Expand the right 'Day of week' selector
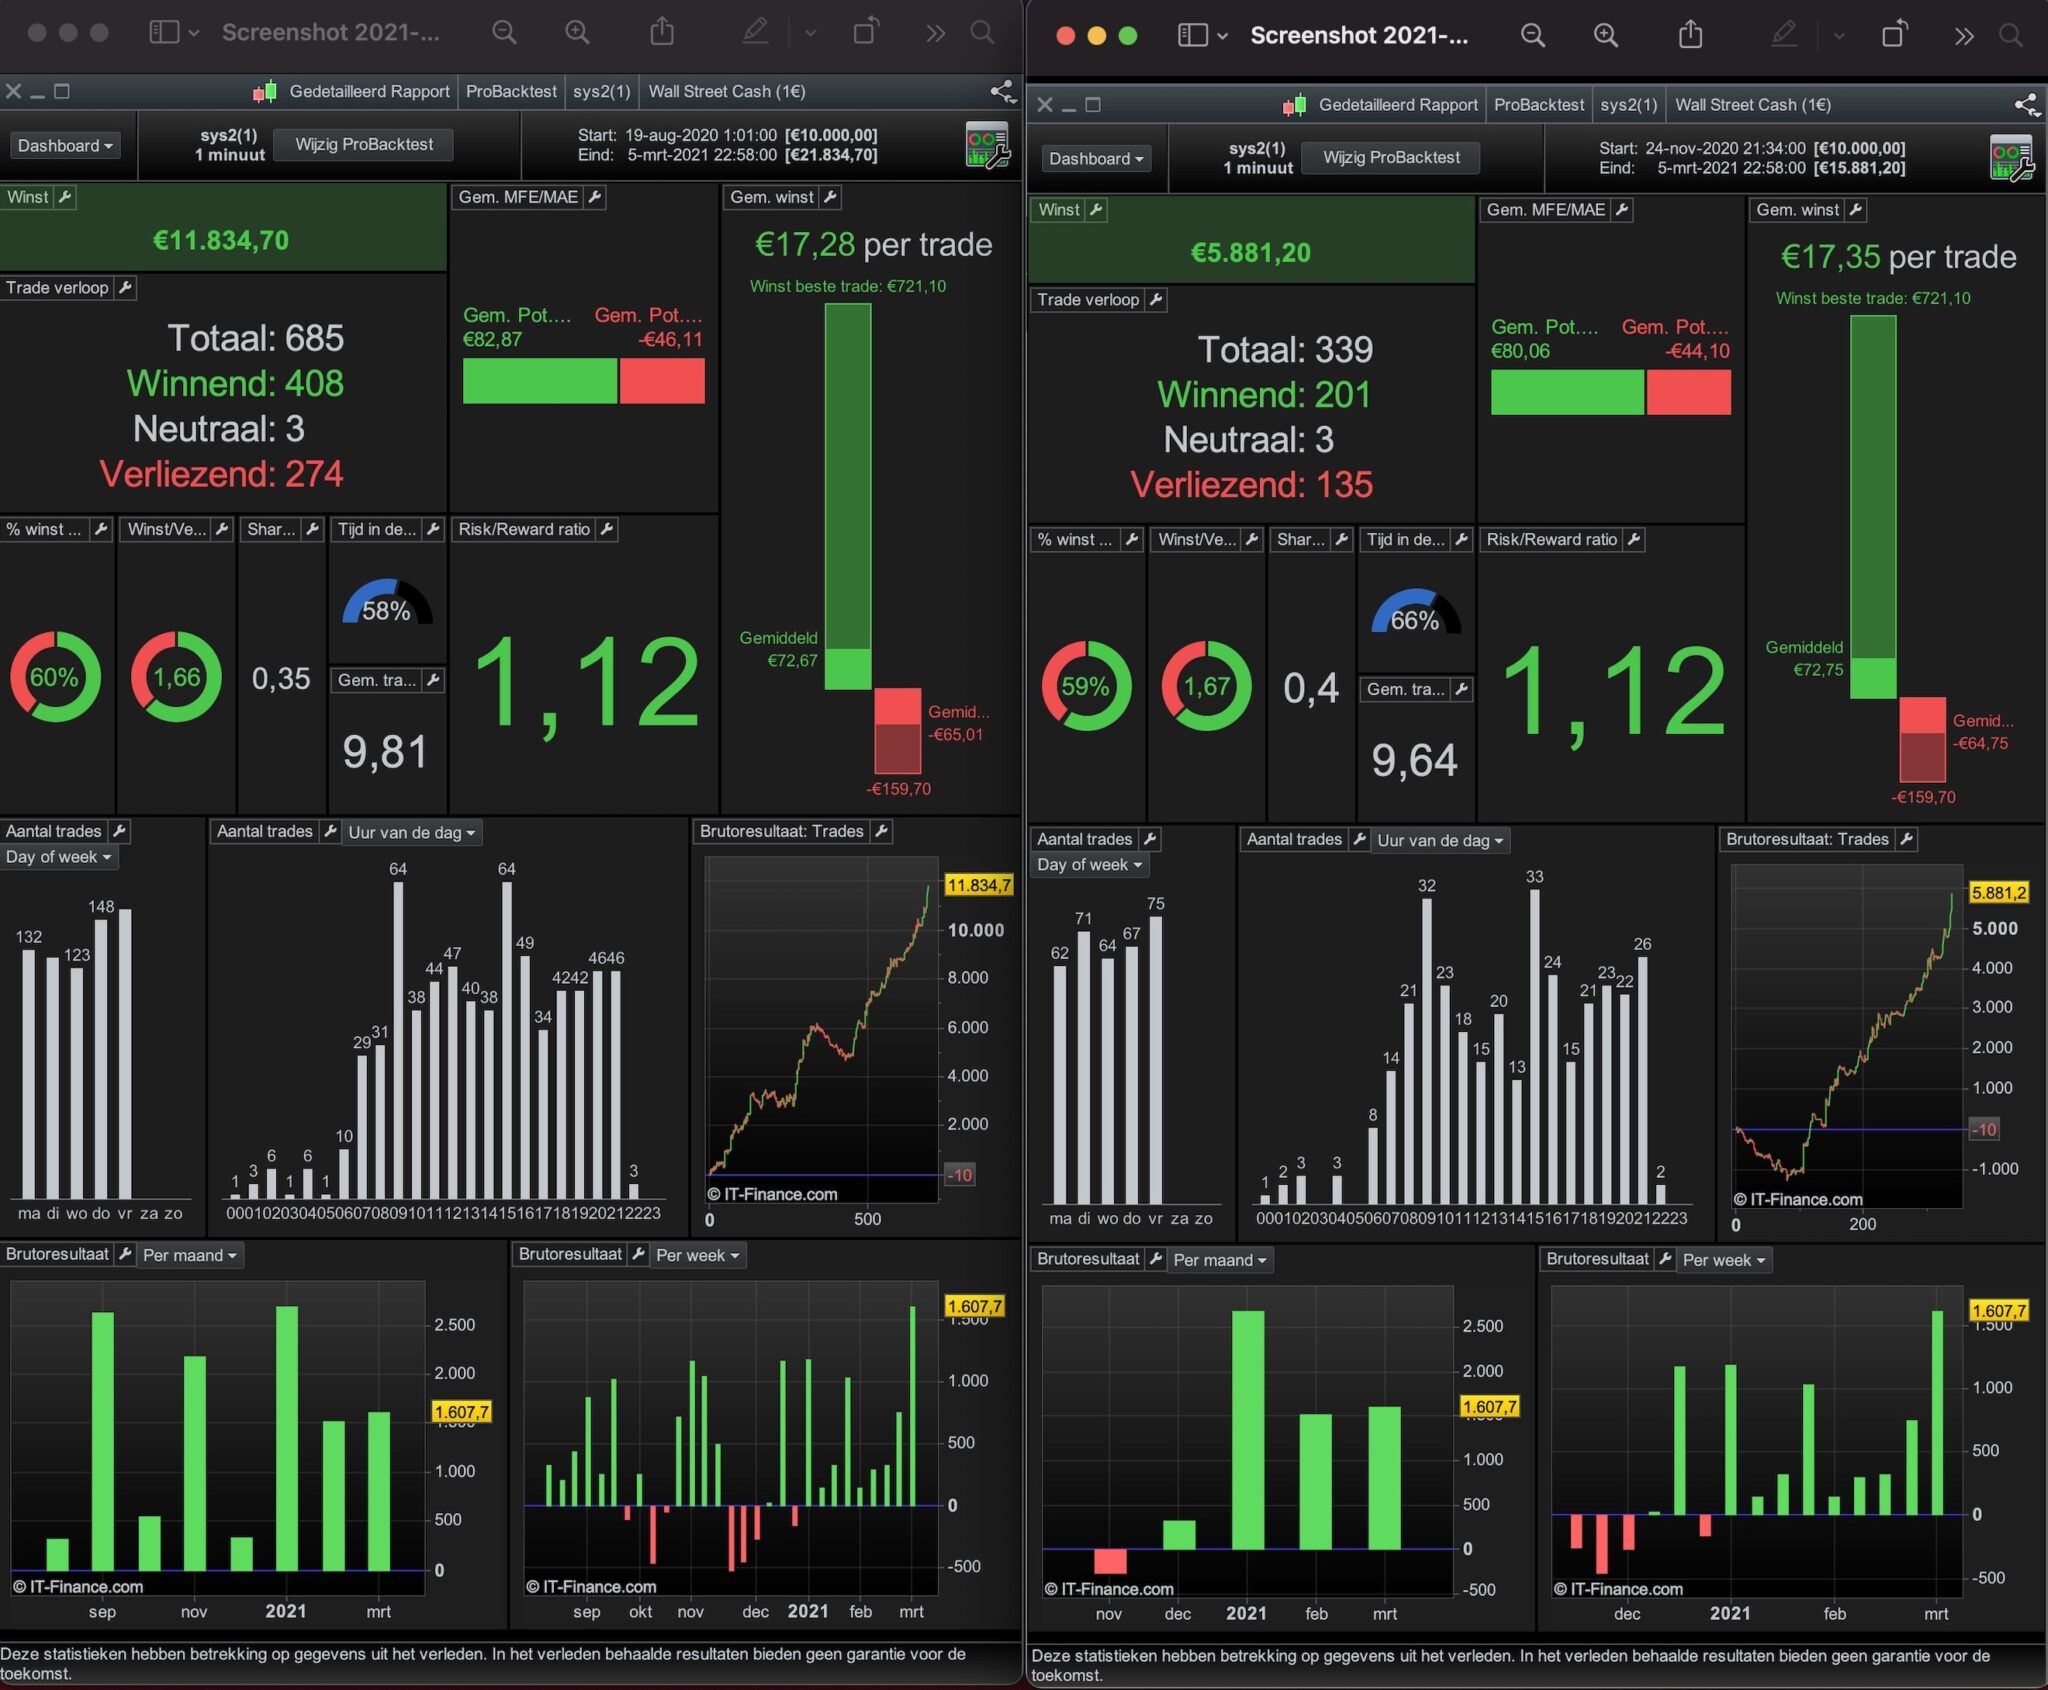2048x1690 pixels. [1088, 865]
